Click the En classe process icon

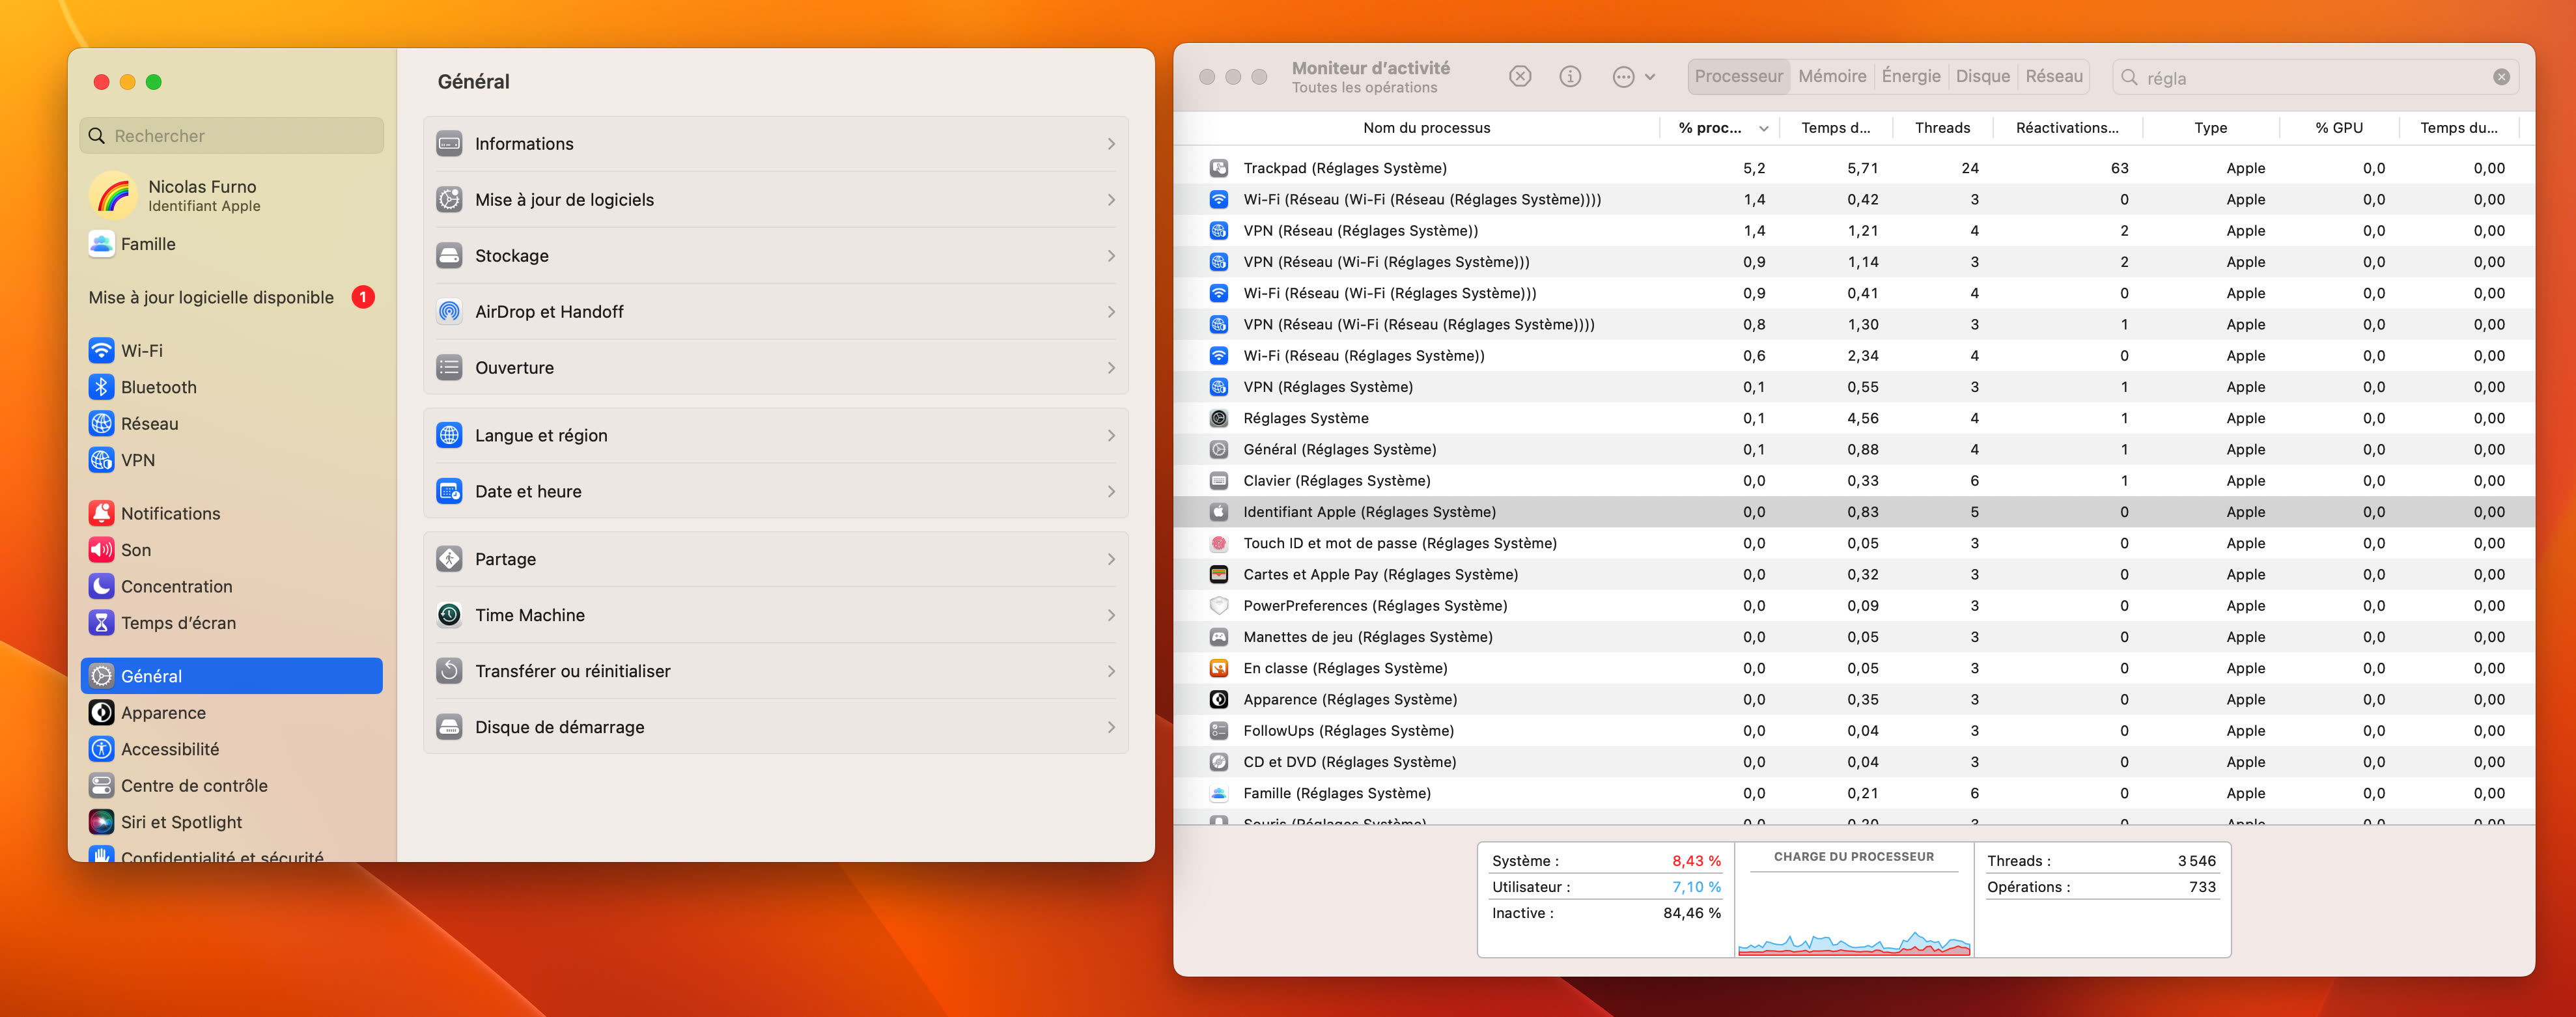1218,668
